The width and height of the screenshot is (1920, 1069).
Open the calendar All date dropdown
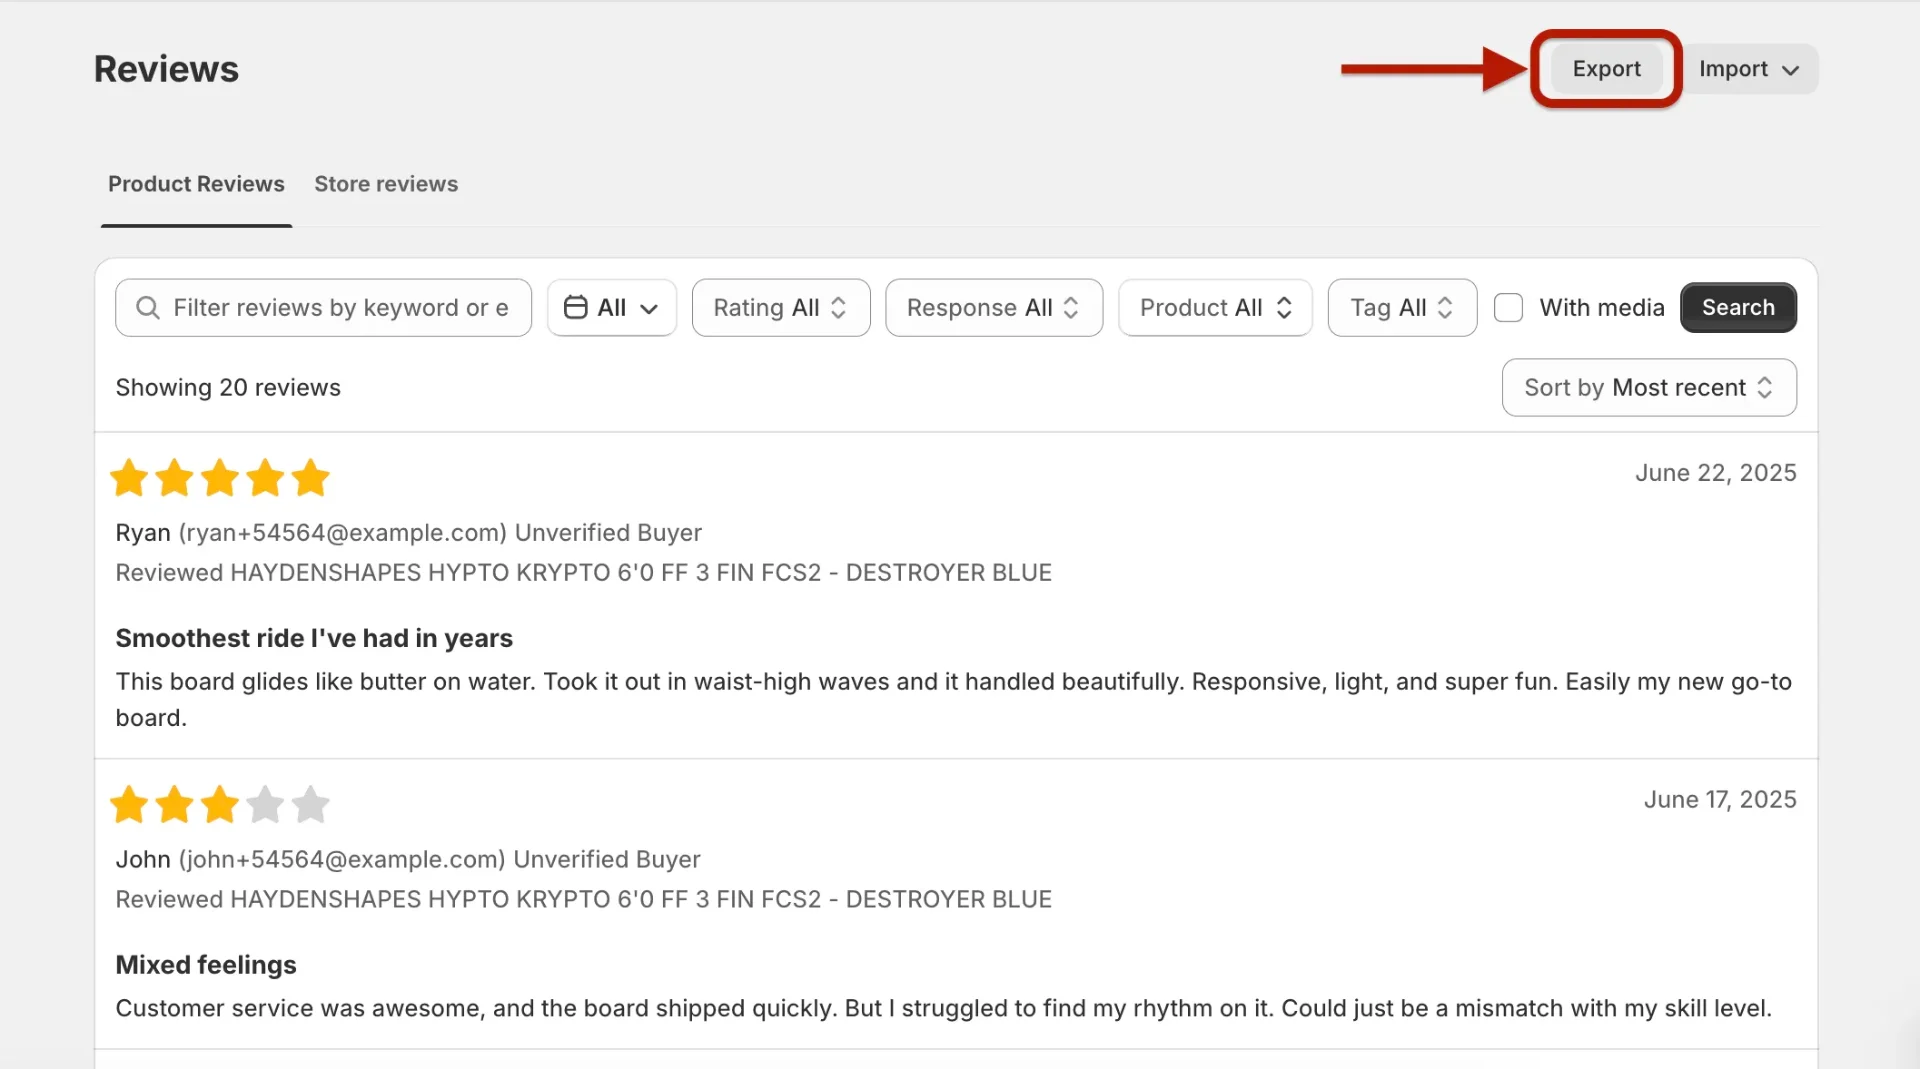coord(611,308)
